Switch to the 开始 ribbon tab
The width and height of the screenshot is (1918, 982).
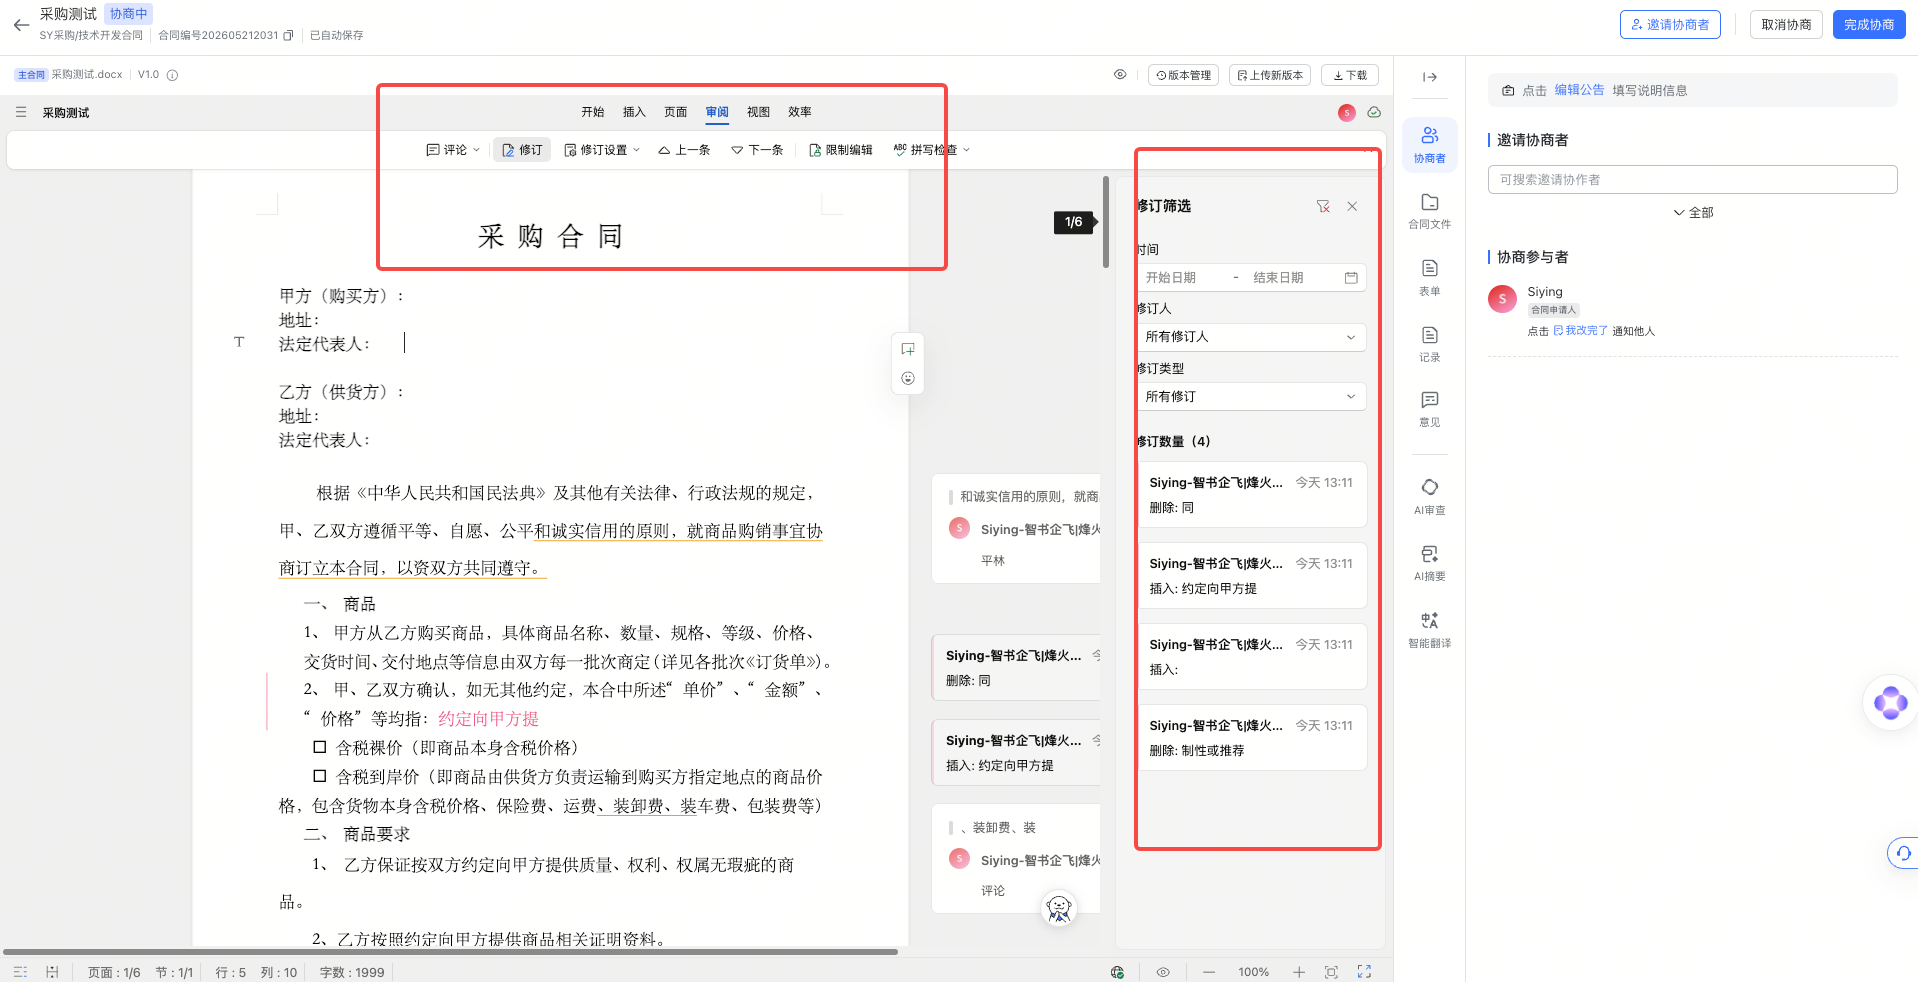coord(593,112)
